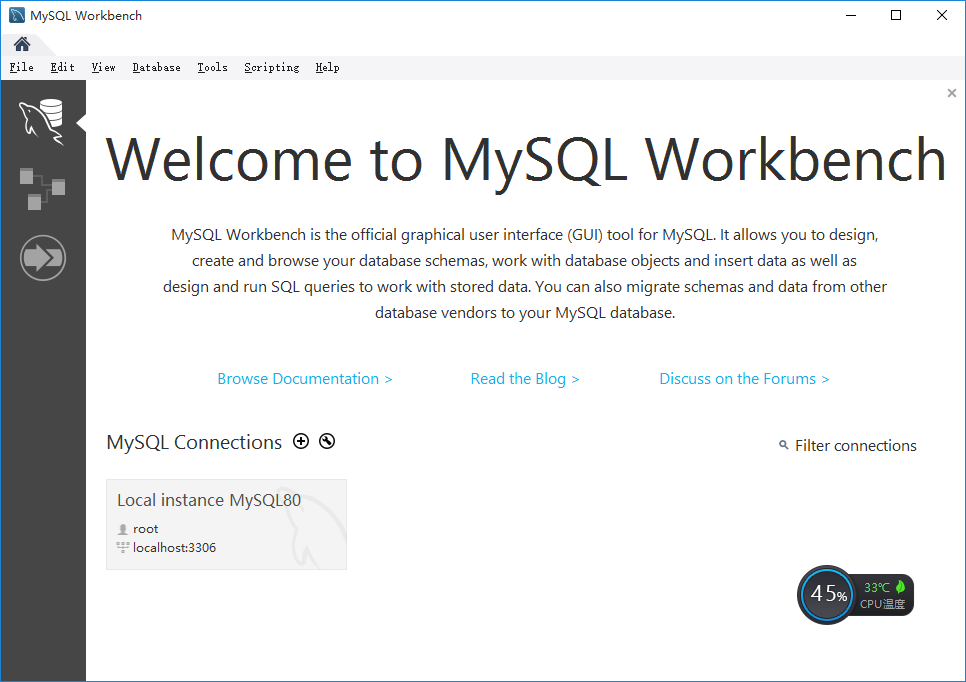Open the Migration wizard sidebar icon
This screenshot has width=966, height=682.
coord(43,258)
